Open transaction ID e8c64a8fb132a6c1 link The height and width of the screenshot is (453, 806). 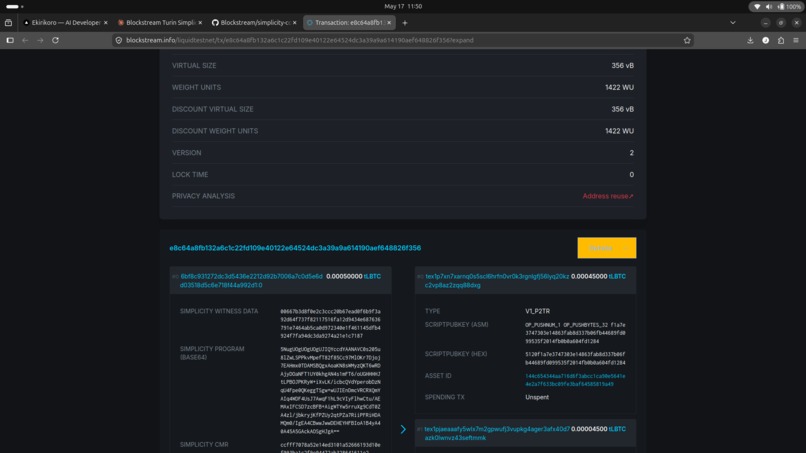295,248
